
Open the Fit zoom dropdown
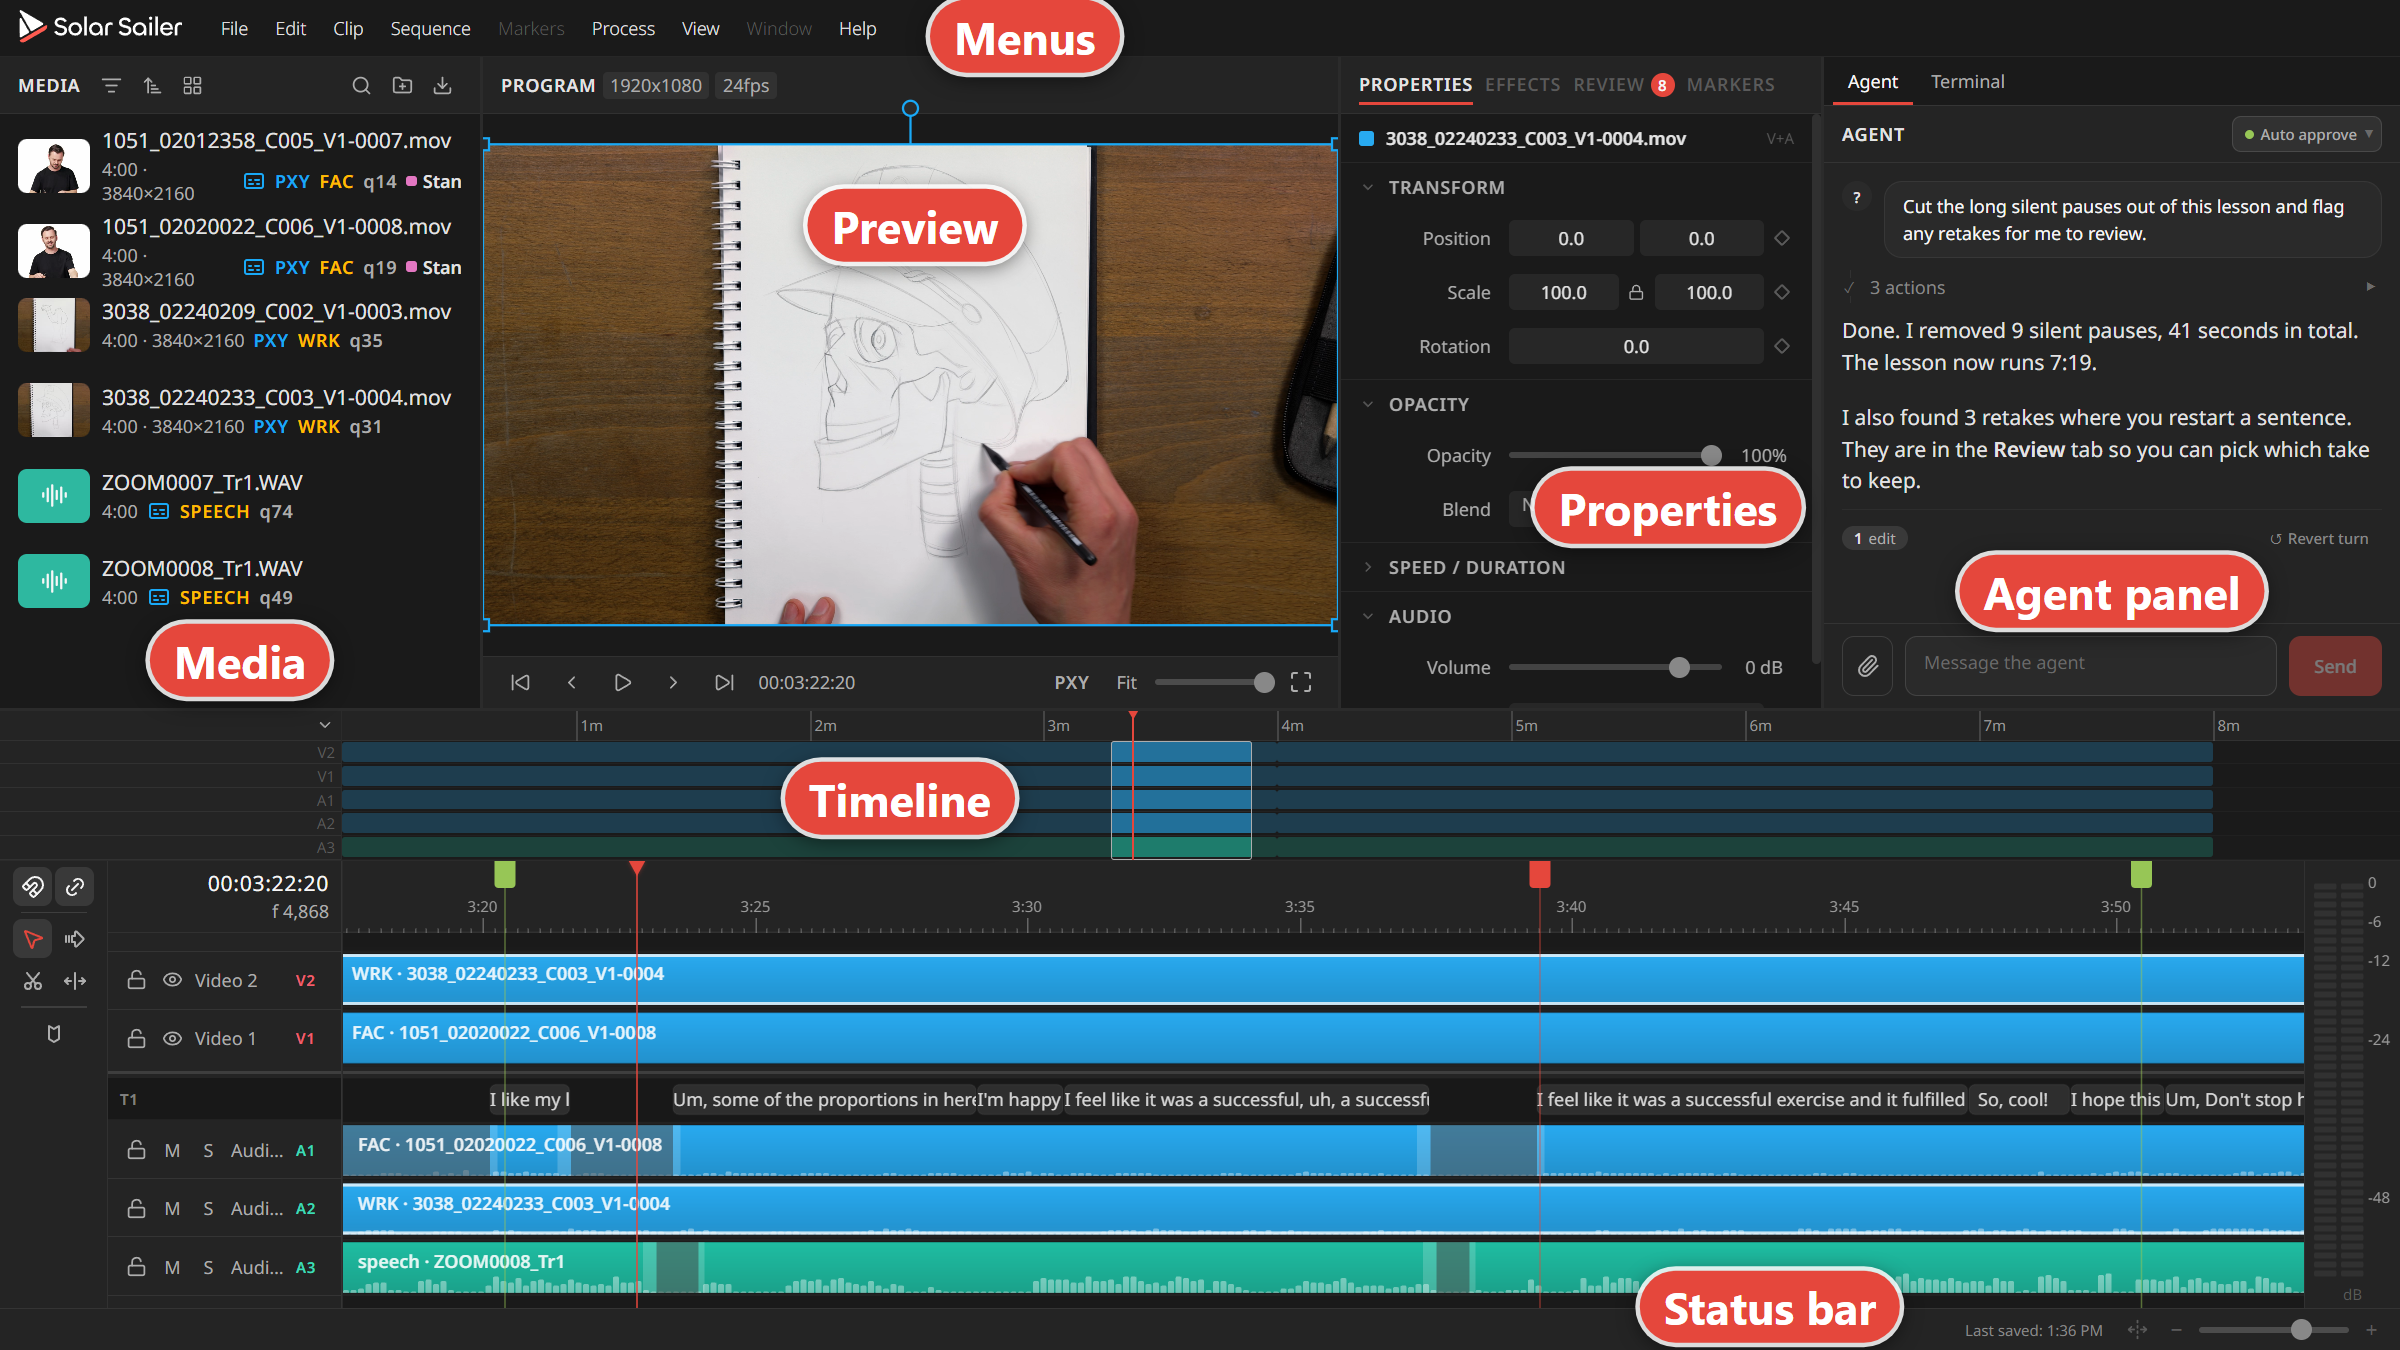1126,682
